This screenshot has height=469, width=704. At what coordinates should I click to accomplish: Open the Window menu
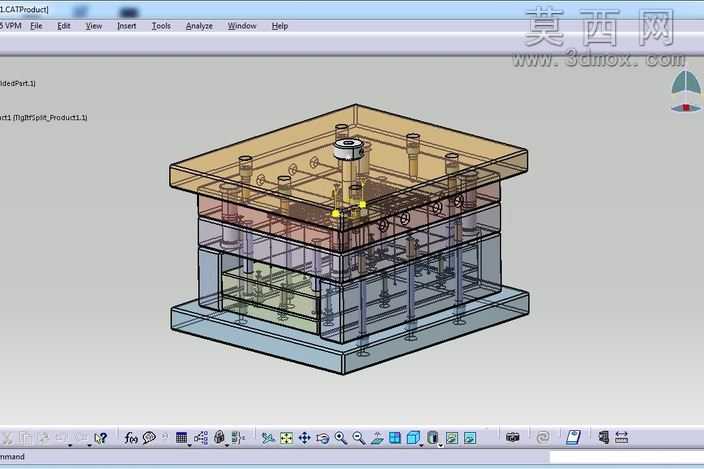(x=242, y=26)
